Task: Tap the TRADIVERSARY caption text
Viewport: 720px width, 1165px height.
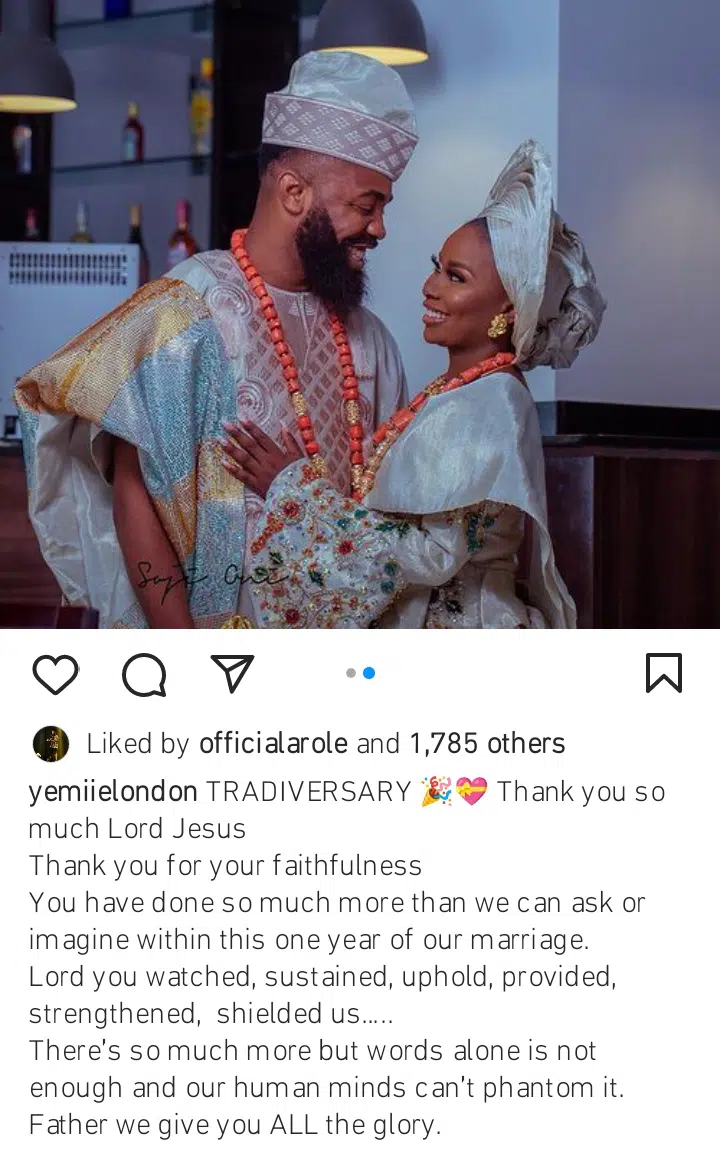Action: (x=308, y=792)
